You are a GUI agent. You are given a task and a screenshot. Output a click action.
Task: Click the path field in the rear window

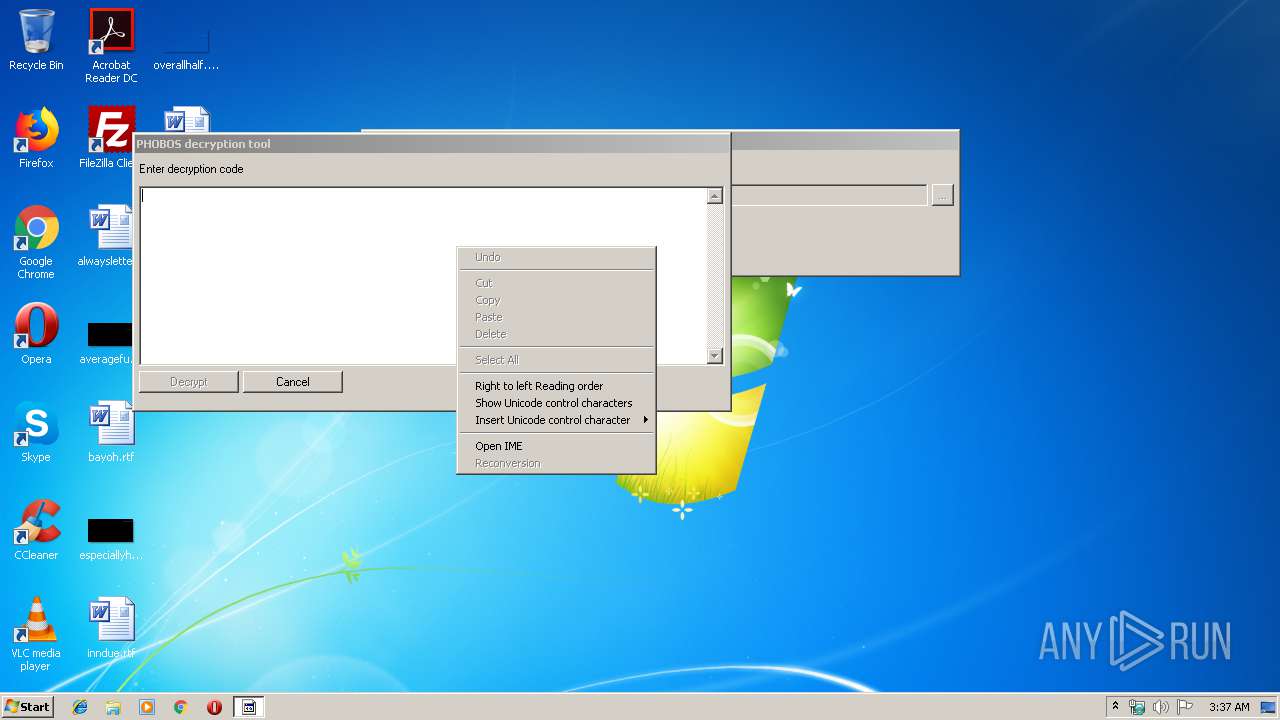(x=829, y=195)
